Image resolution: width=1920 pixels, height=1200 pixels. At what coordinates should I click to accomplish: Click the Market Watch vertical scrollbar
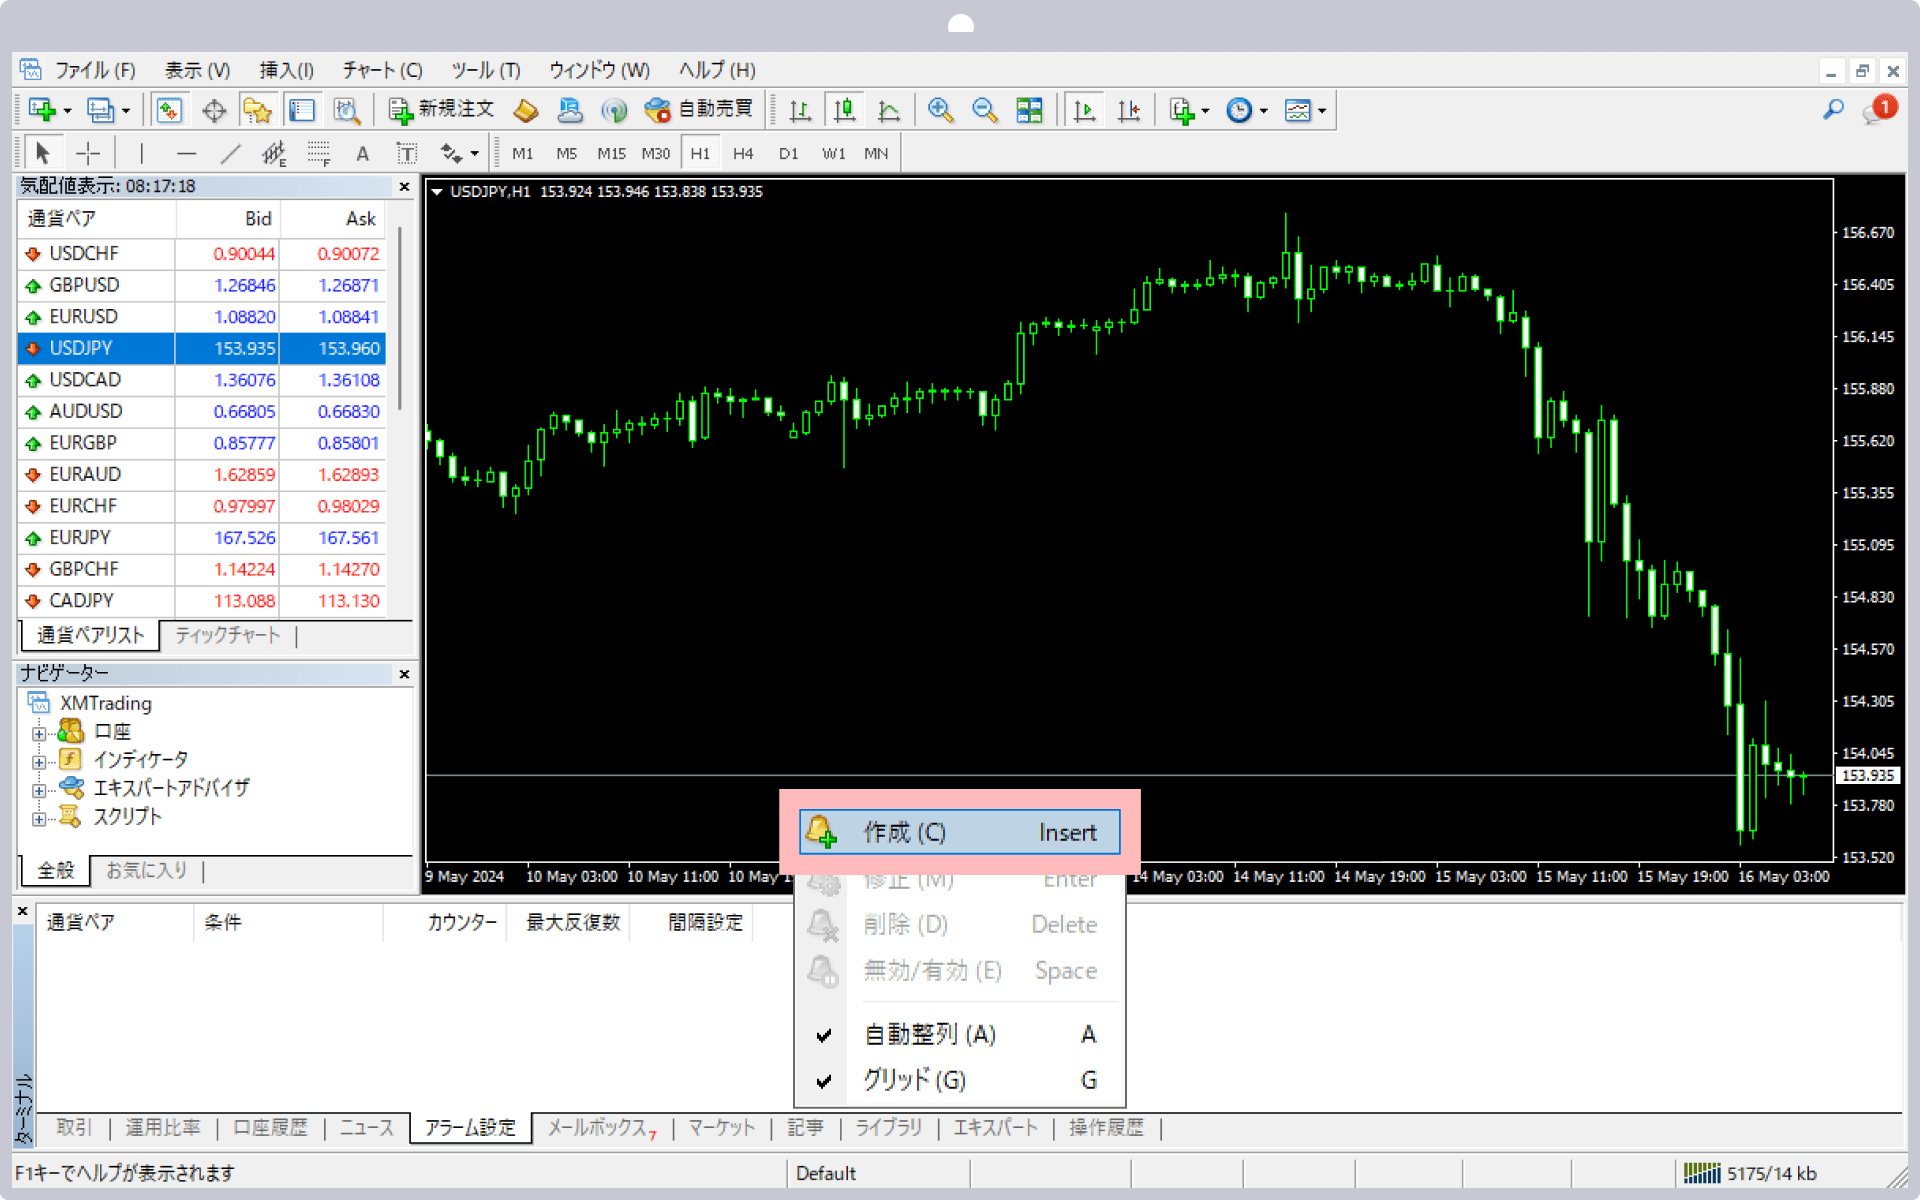click(400, 320)
